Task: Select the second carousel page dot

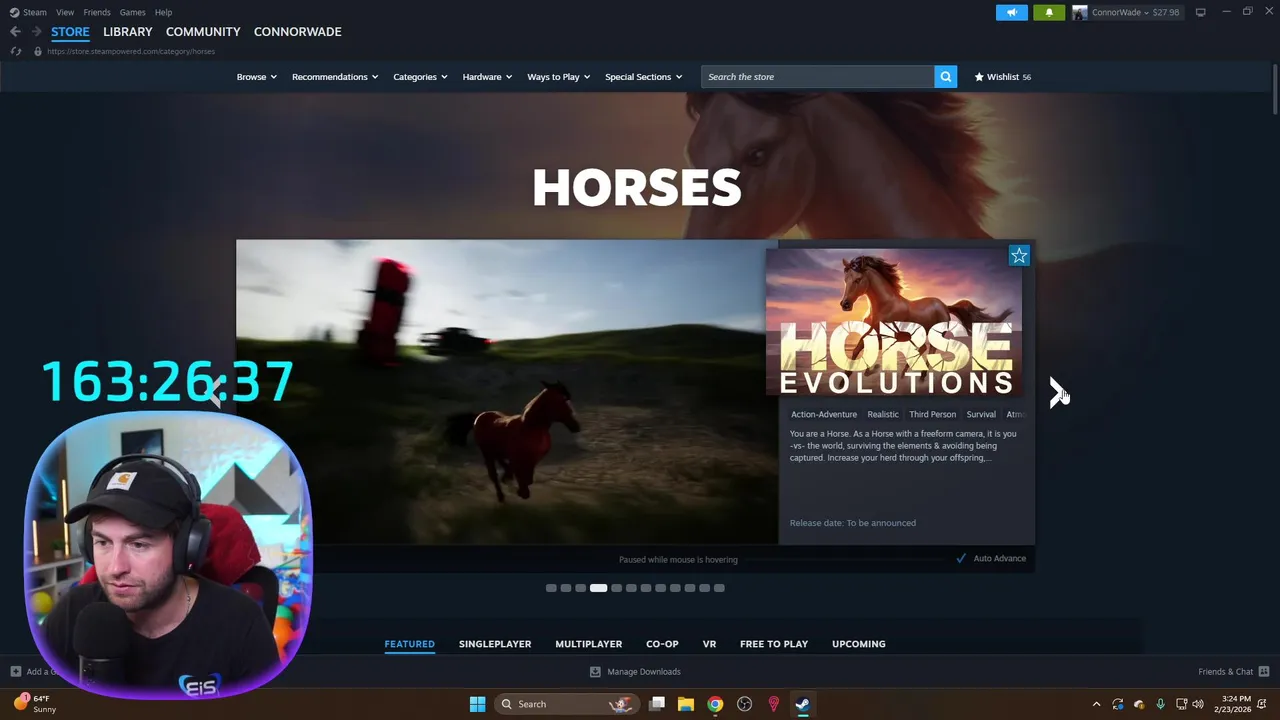Action: point(566,588)
